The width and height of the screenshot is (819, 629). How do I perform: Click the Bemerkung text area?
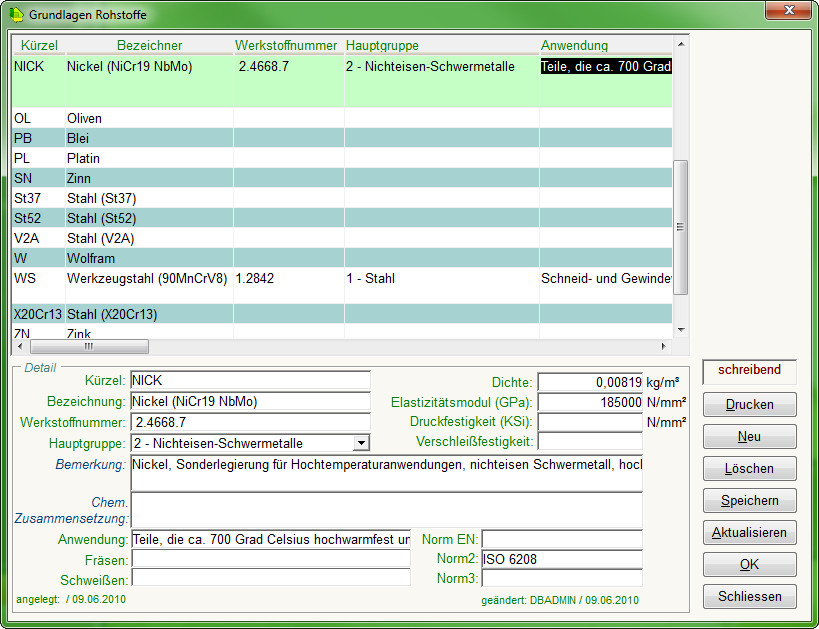pos(387,473)
